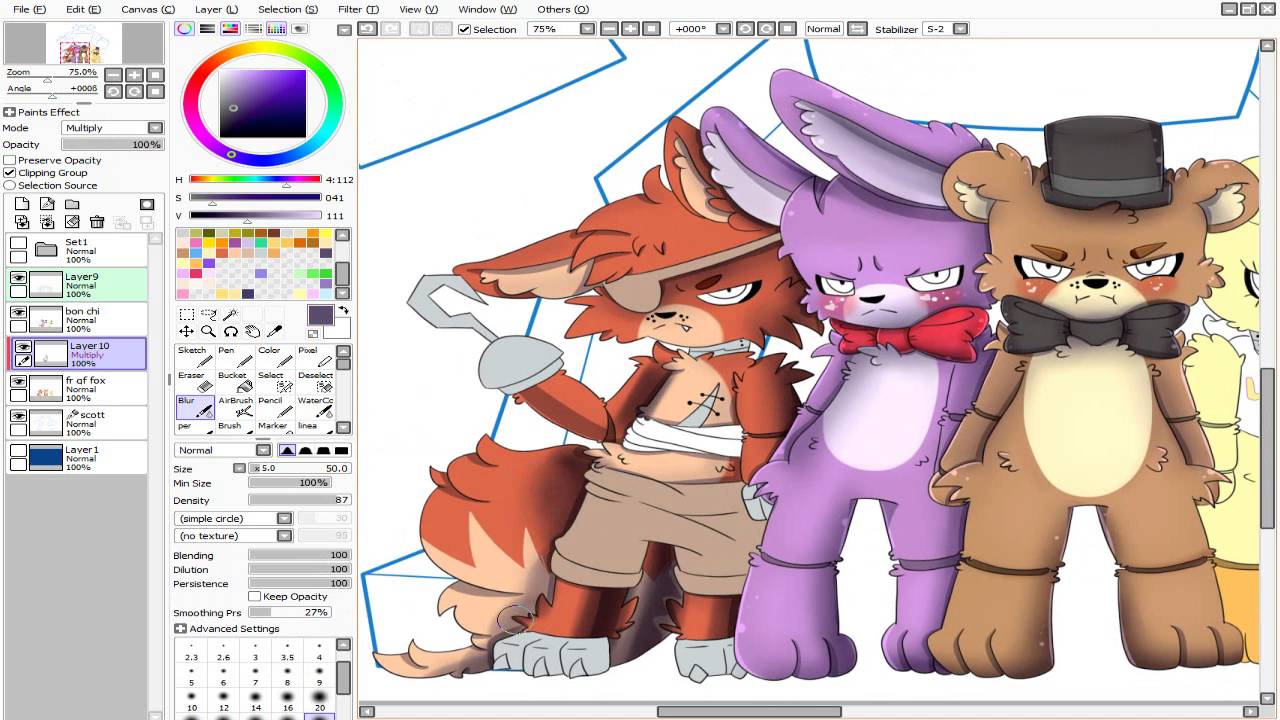Image resolution: width=1280 pixels, height=720 pixels.
Task: Create a new linework layer
Action: [47, 204]
